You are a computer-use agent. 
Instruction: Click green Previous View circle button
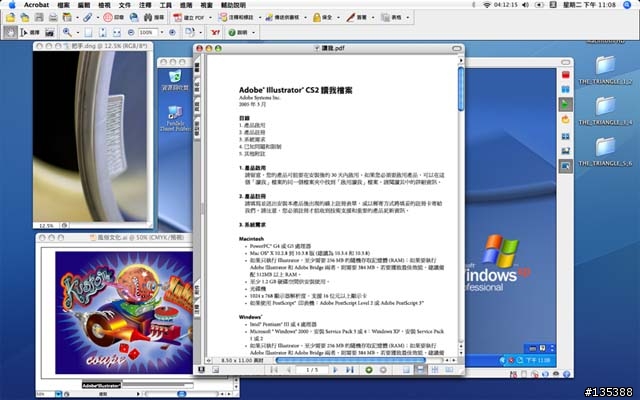coord(369,370)
